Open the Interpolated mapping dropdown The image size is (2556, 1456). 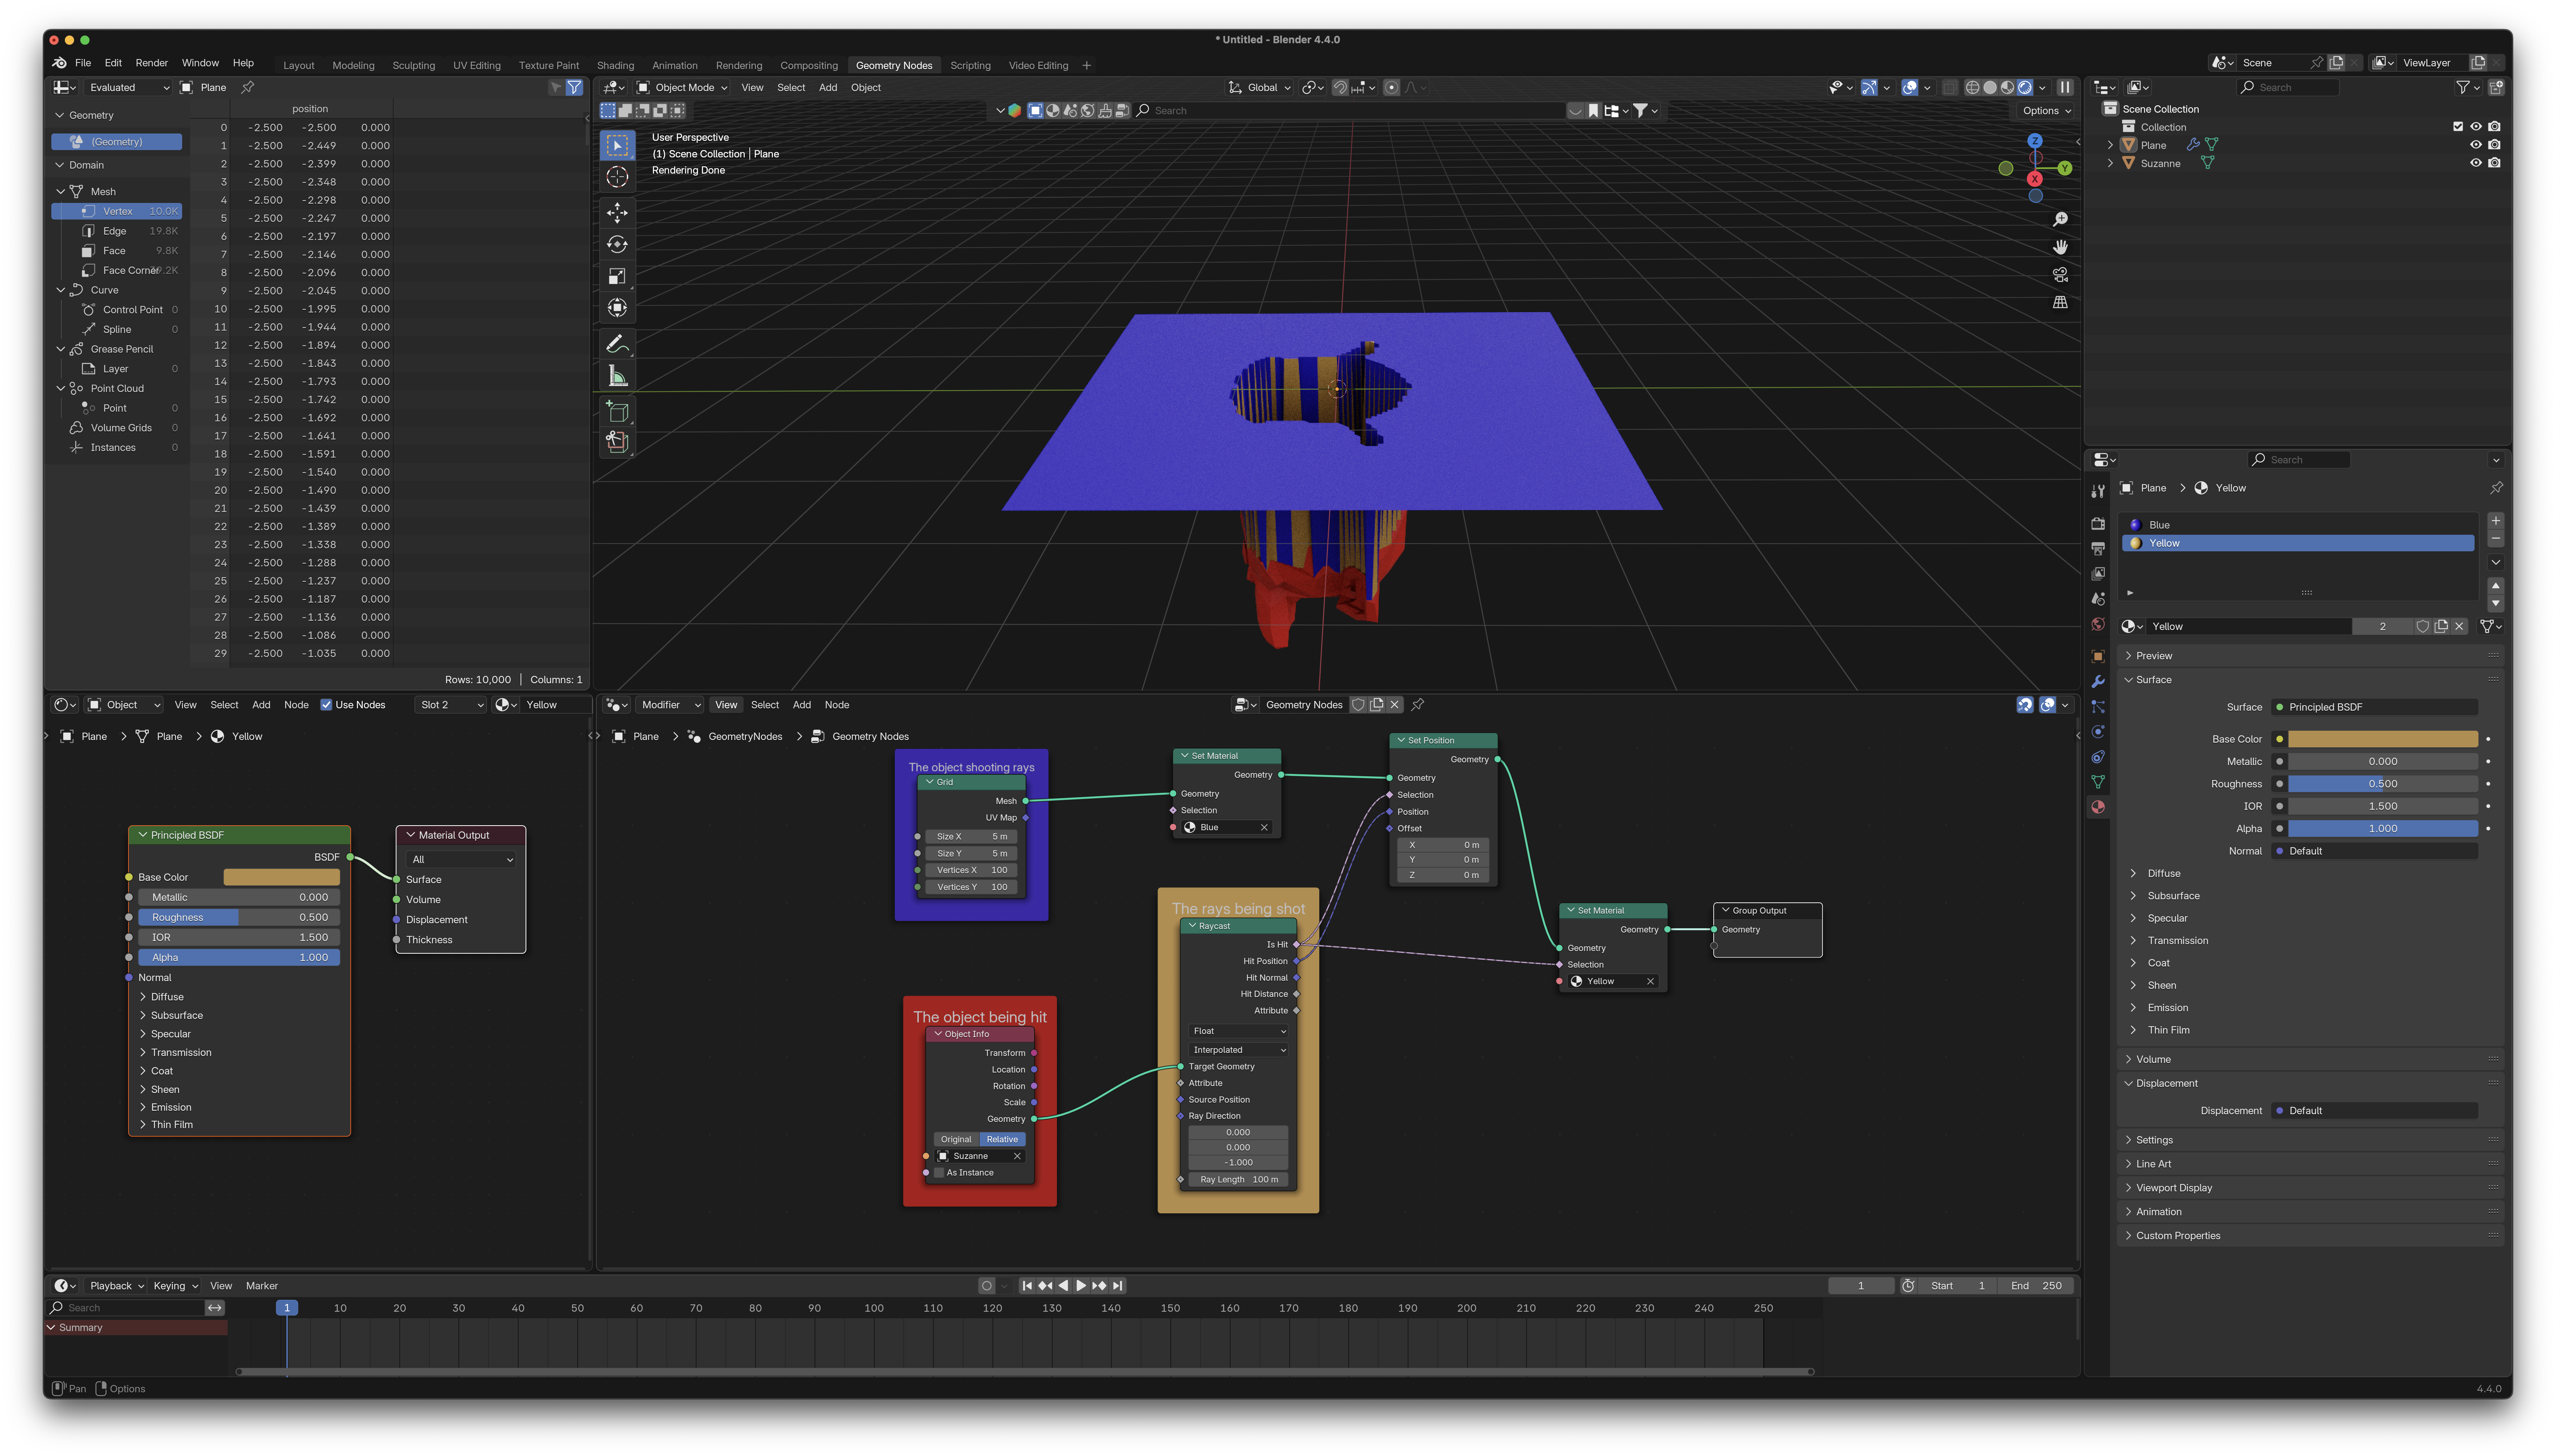[x=1238, y=1050]
